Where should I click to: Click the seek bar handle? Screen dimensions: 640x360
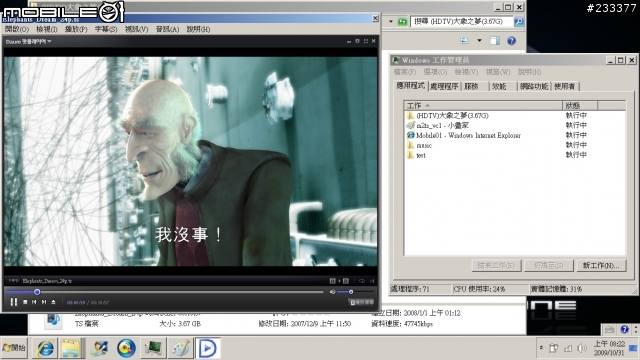pos(37,292)
